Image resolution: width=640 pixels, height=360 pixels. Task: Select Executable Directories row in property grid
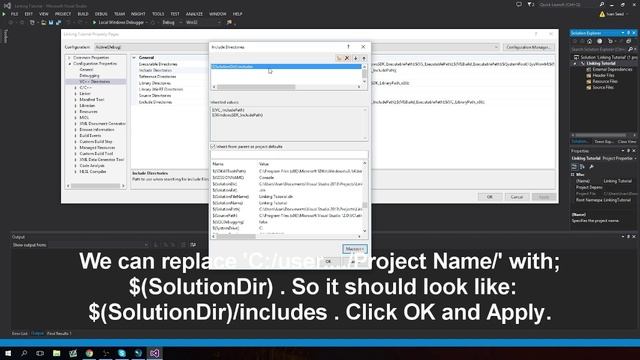[x=158, y=64]
